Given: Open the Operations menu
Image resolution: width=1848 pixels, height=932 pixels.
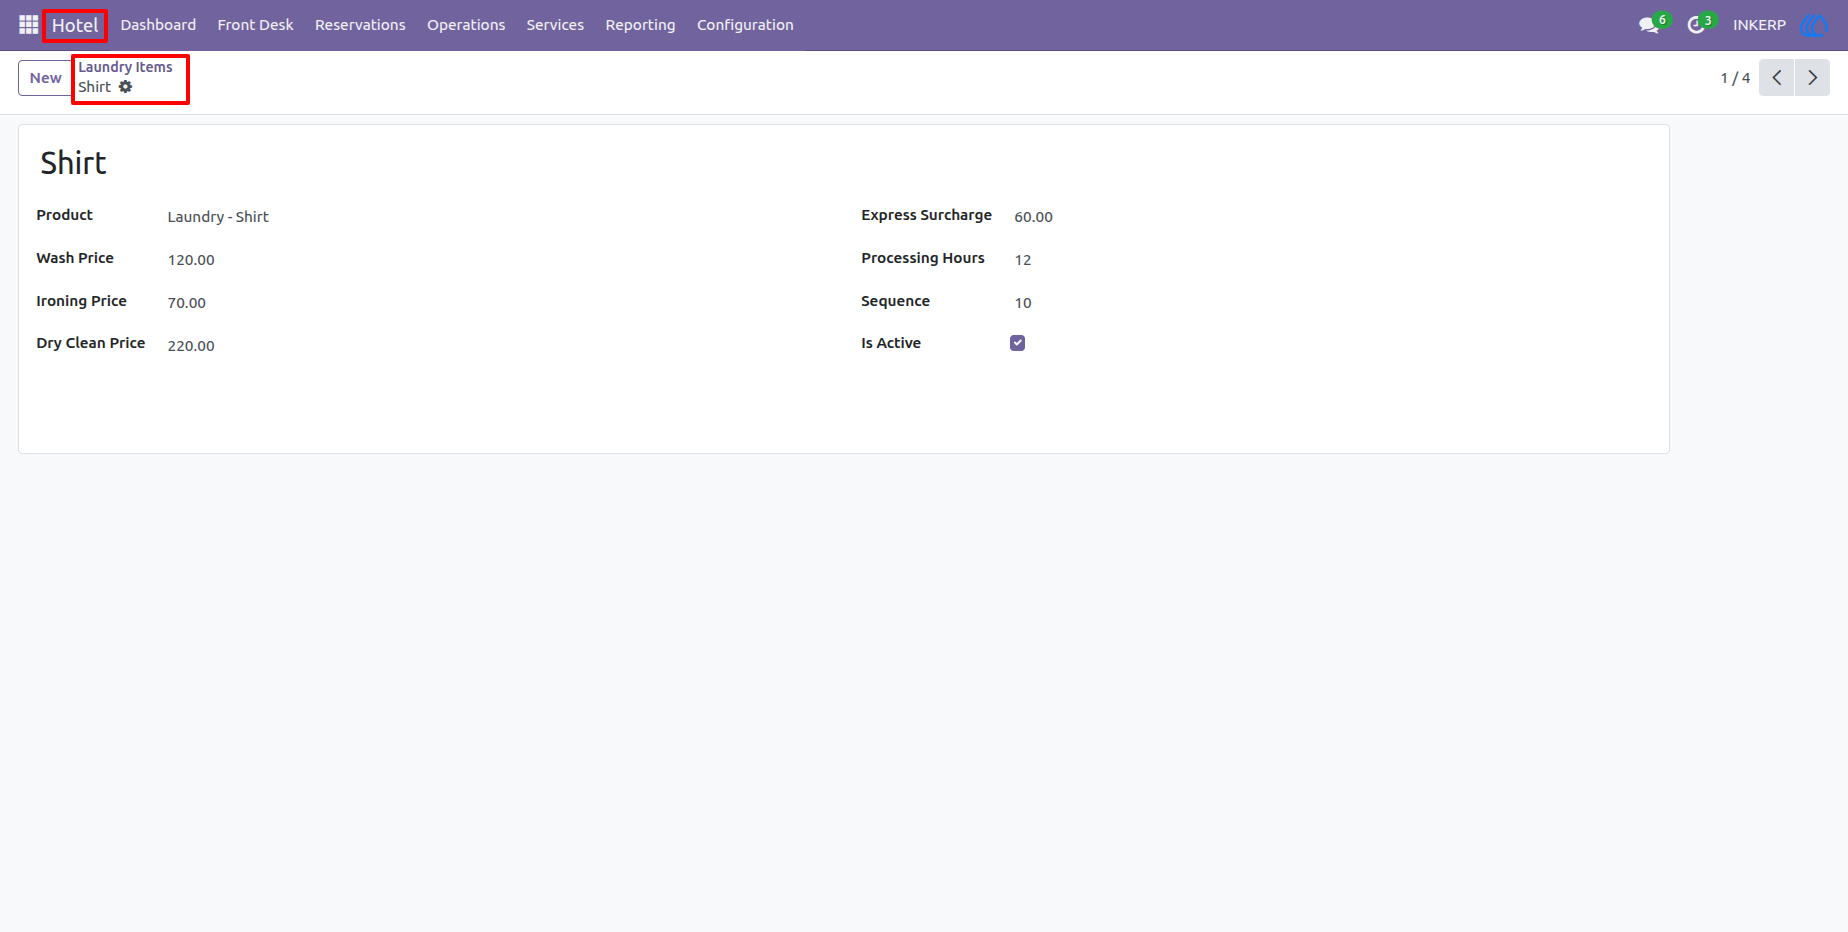Looking at the screenshot, I should [466, 25].
